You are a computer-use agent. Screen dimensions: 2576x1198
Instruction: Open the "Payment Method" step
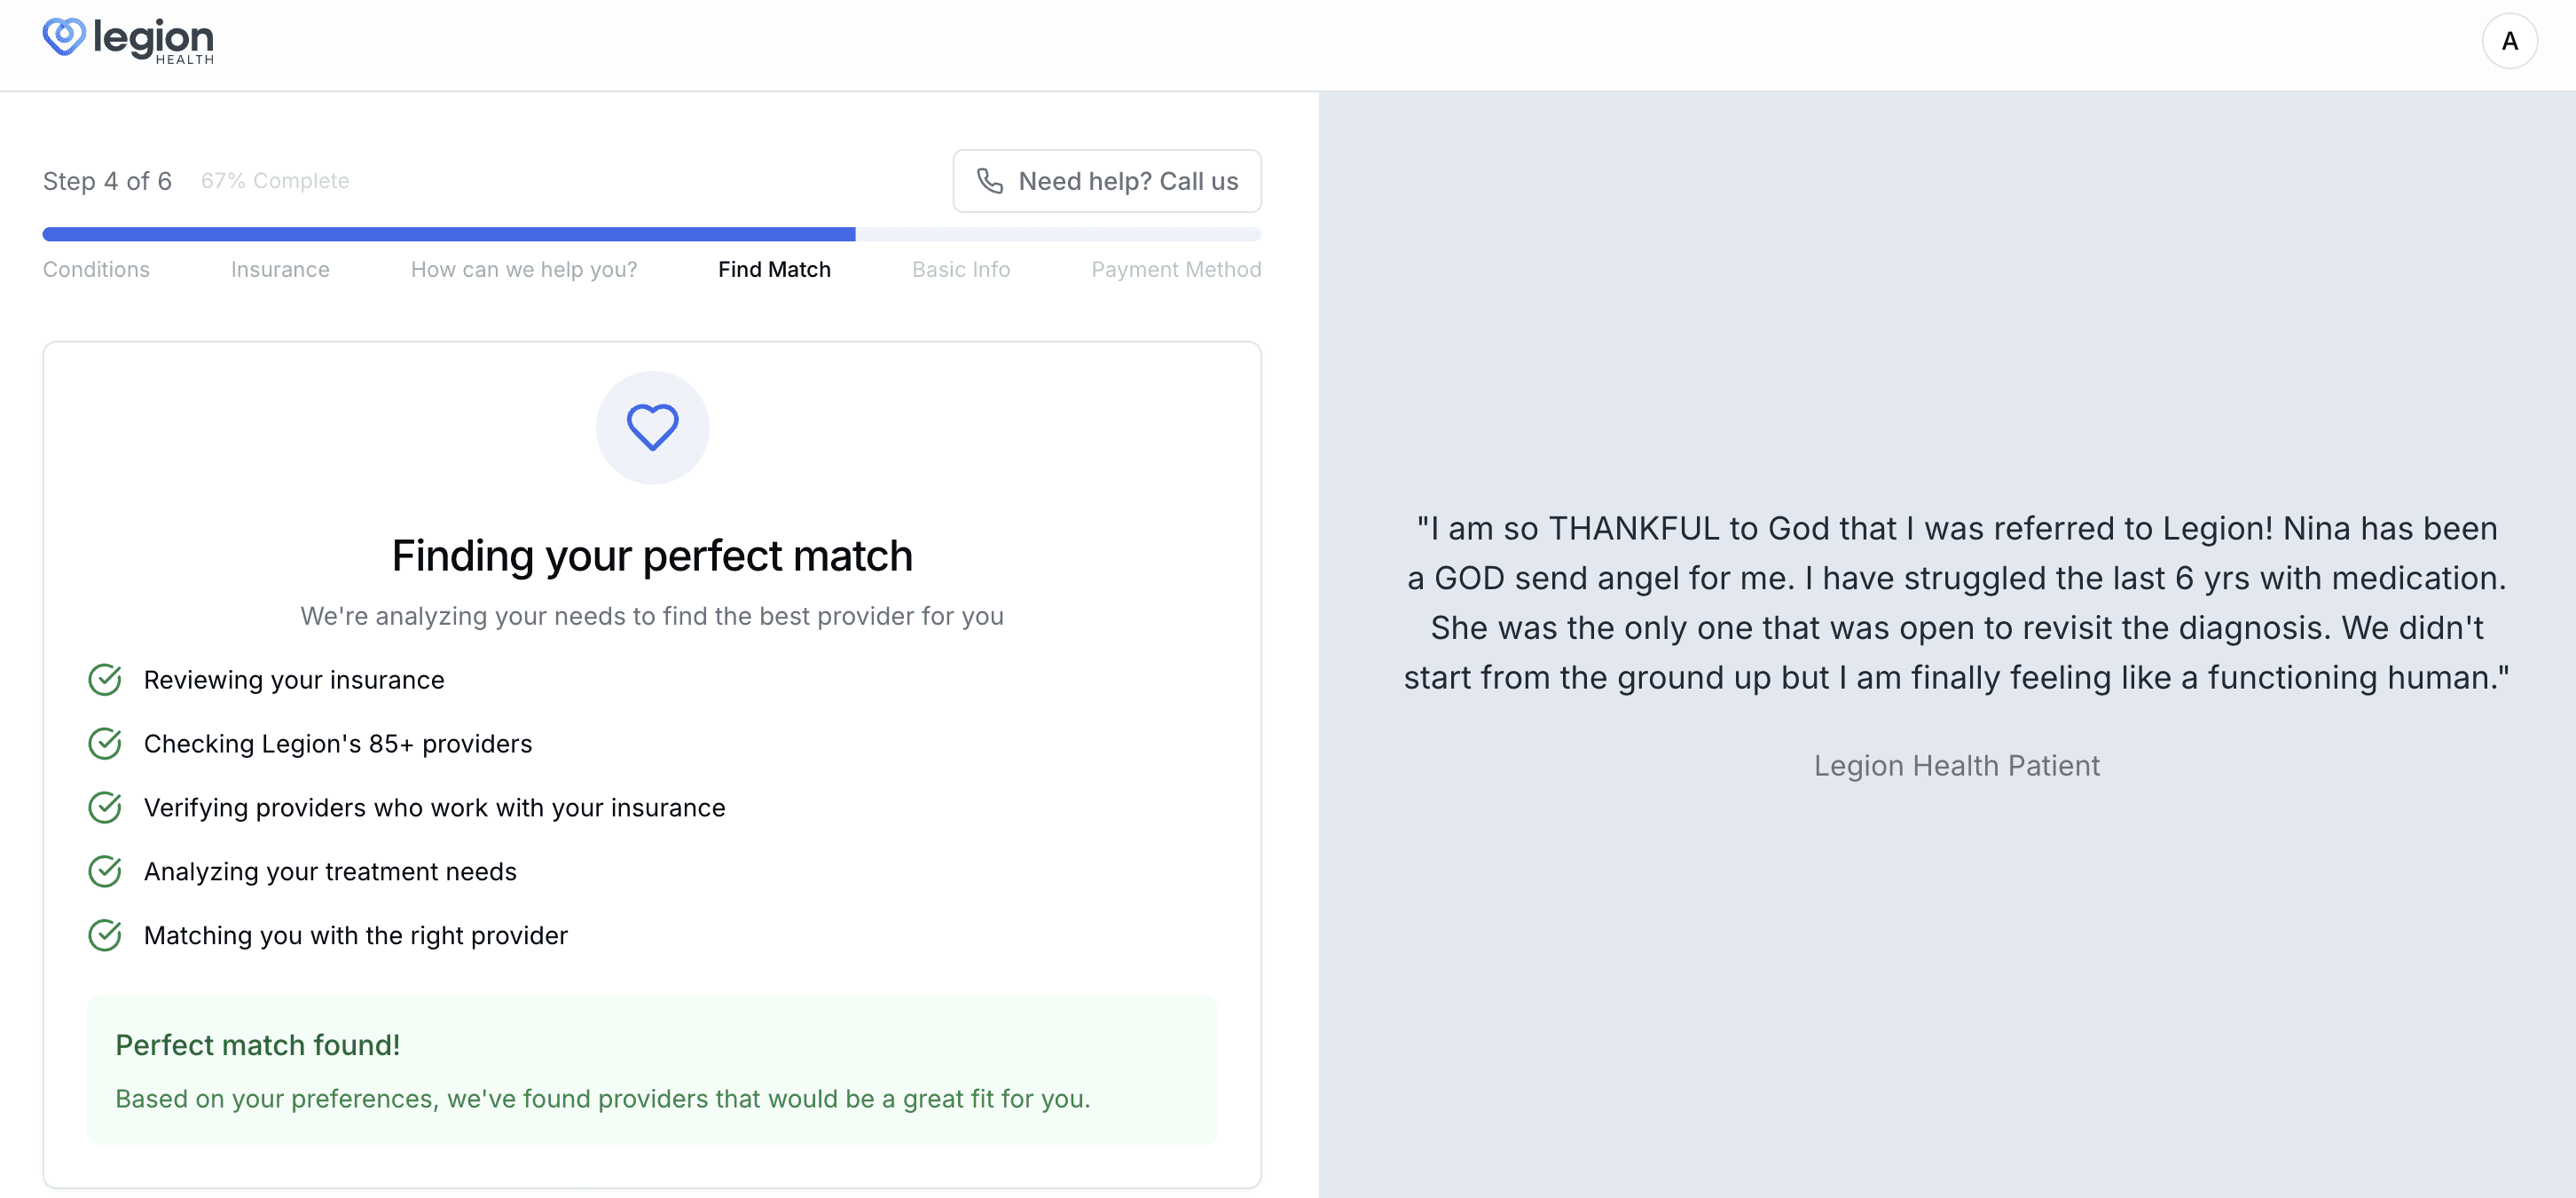pyautogui.click(x=1175, y=269)
